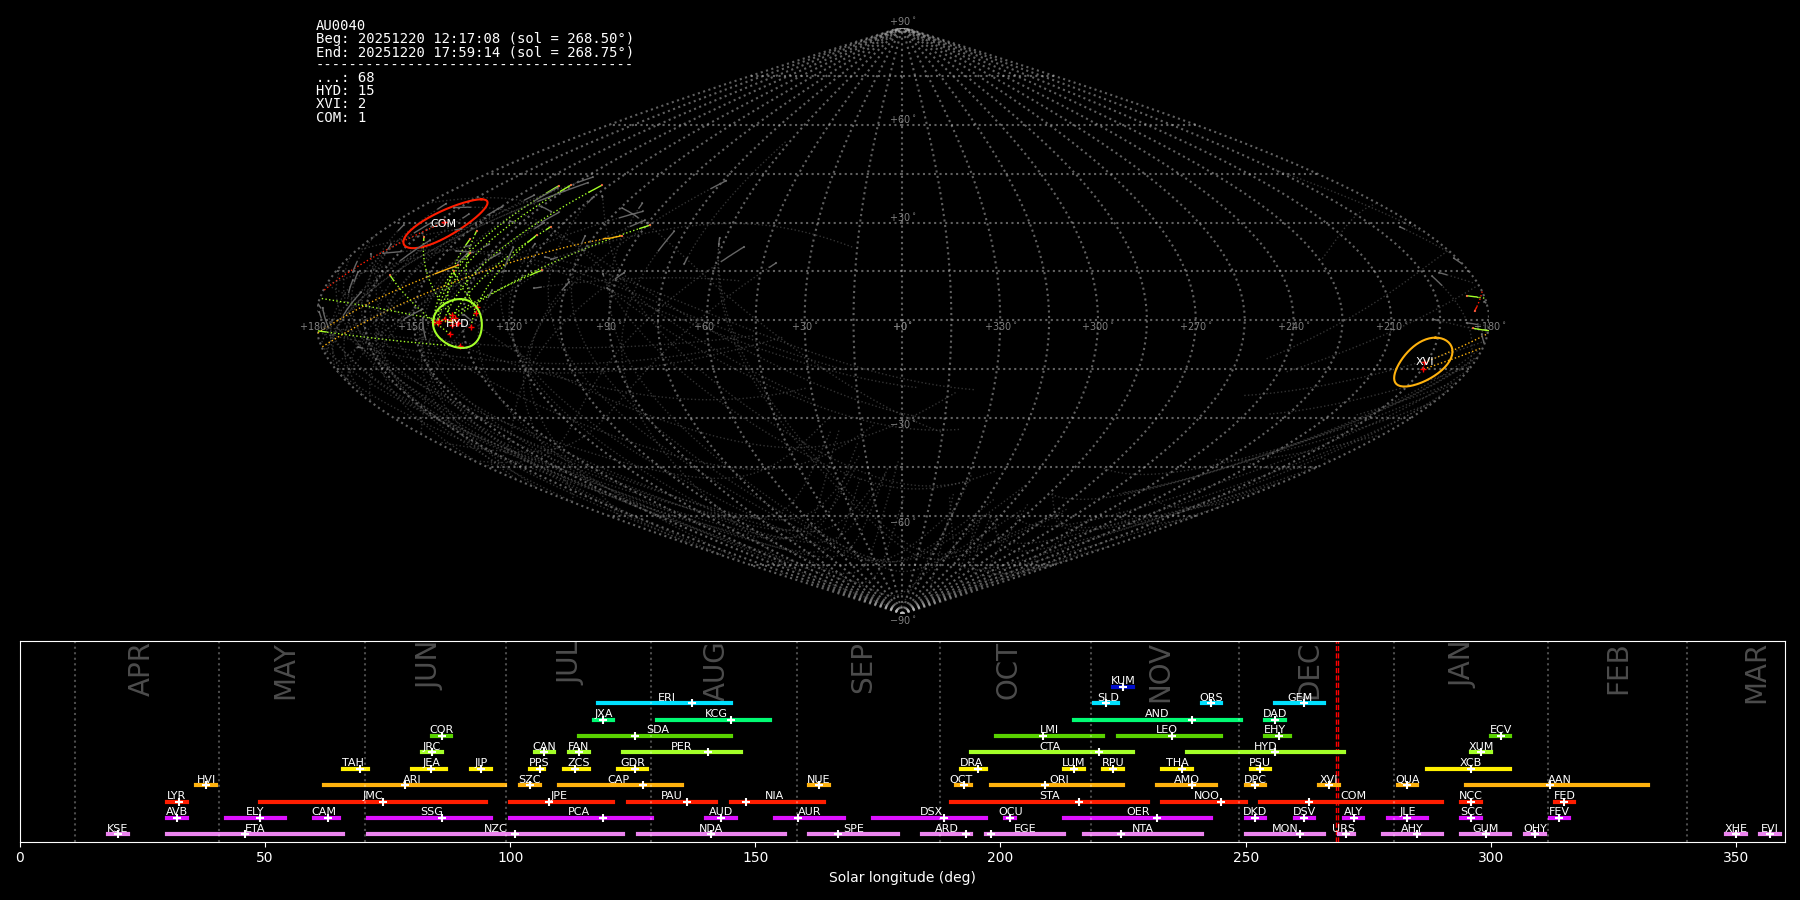Click the ERI shower label in timeline

667,698
